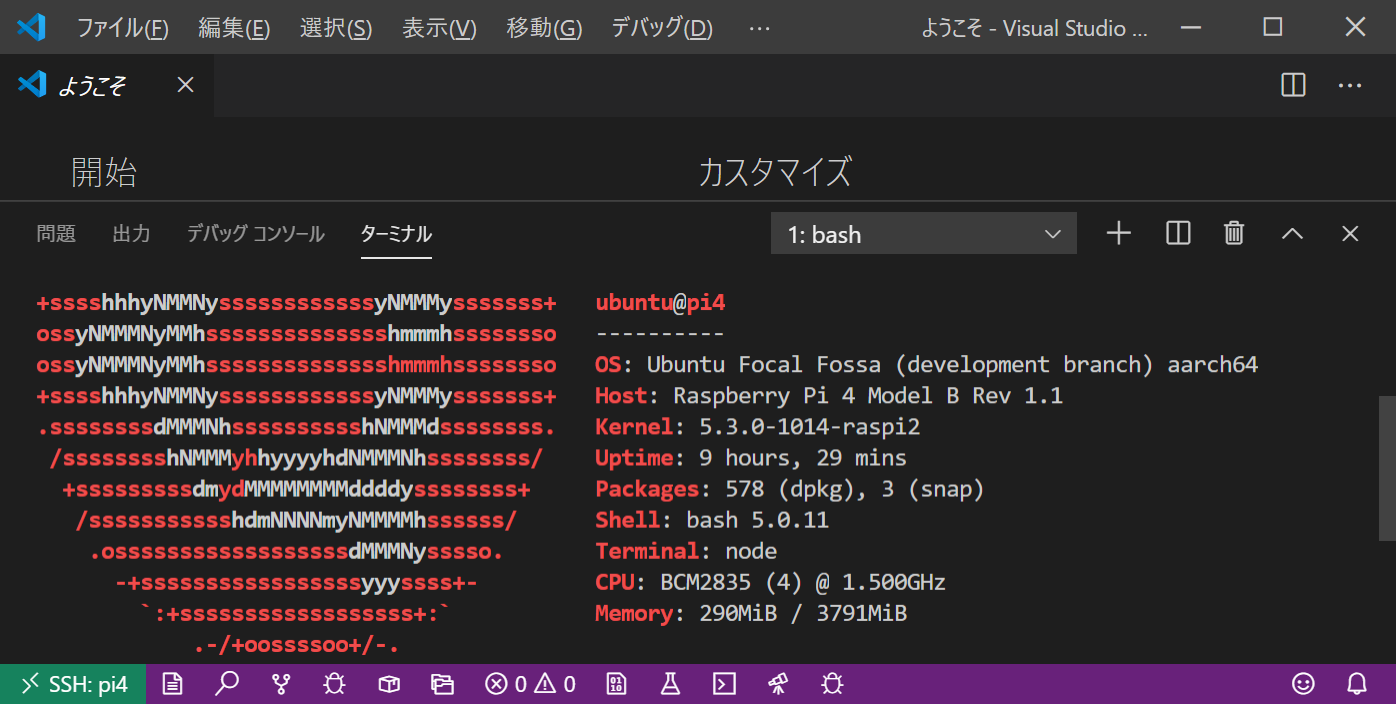Maximize the panel with the chevron icon
The width and height of the screenshot is (1396, 704).
(1291, 233)
